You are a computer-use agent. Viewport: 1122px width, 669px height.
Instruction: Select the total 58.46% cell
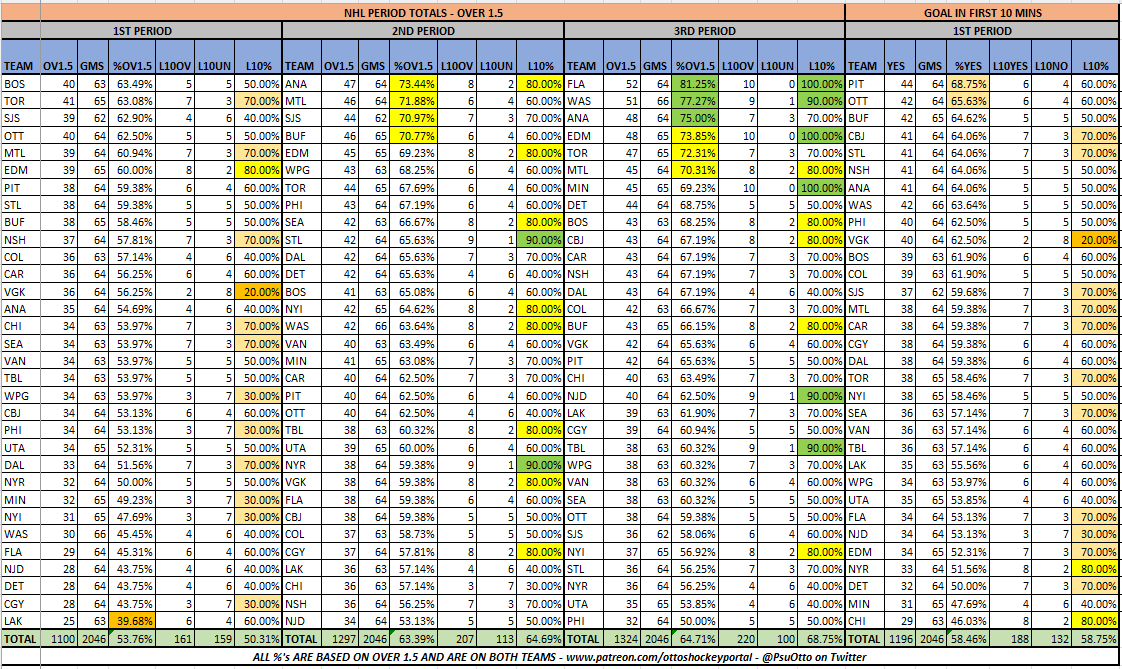[x=968, y=638]
